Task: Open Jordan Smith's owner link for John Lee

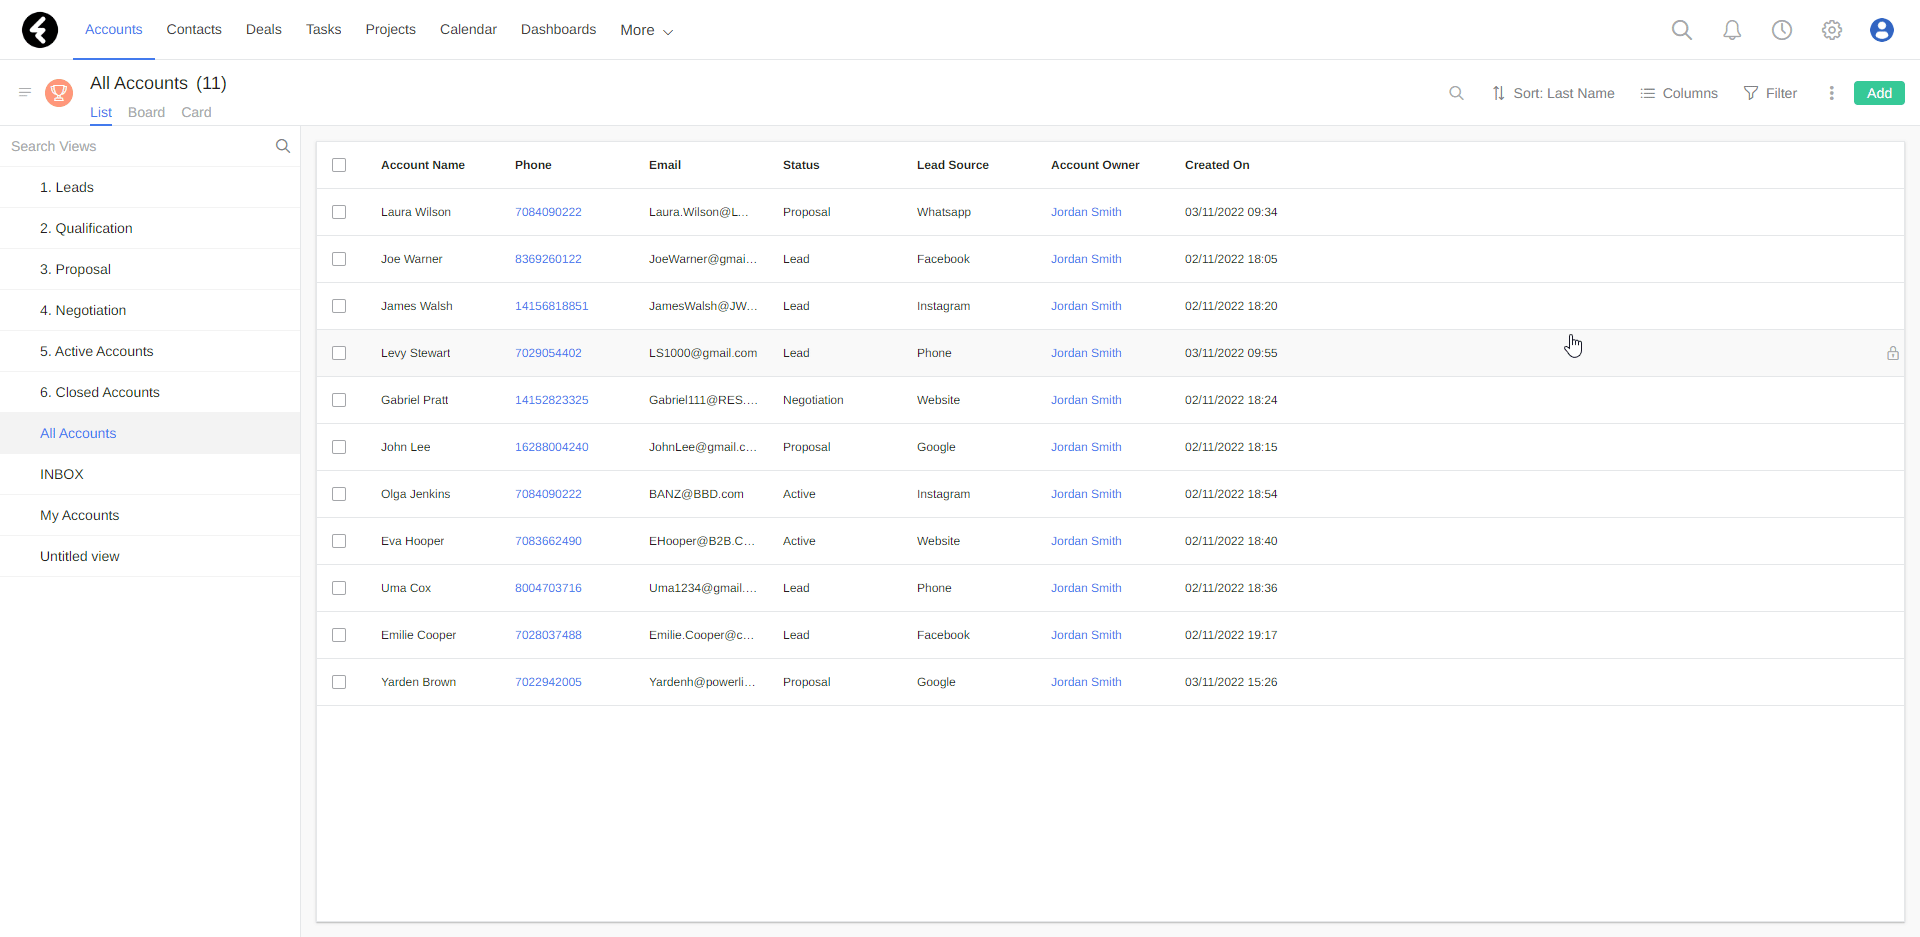Action: tap(1086, 447)
